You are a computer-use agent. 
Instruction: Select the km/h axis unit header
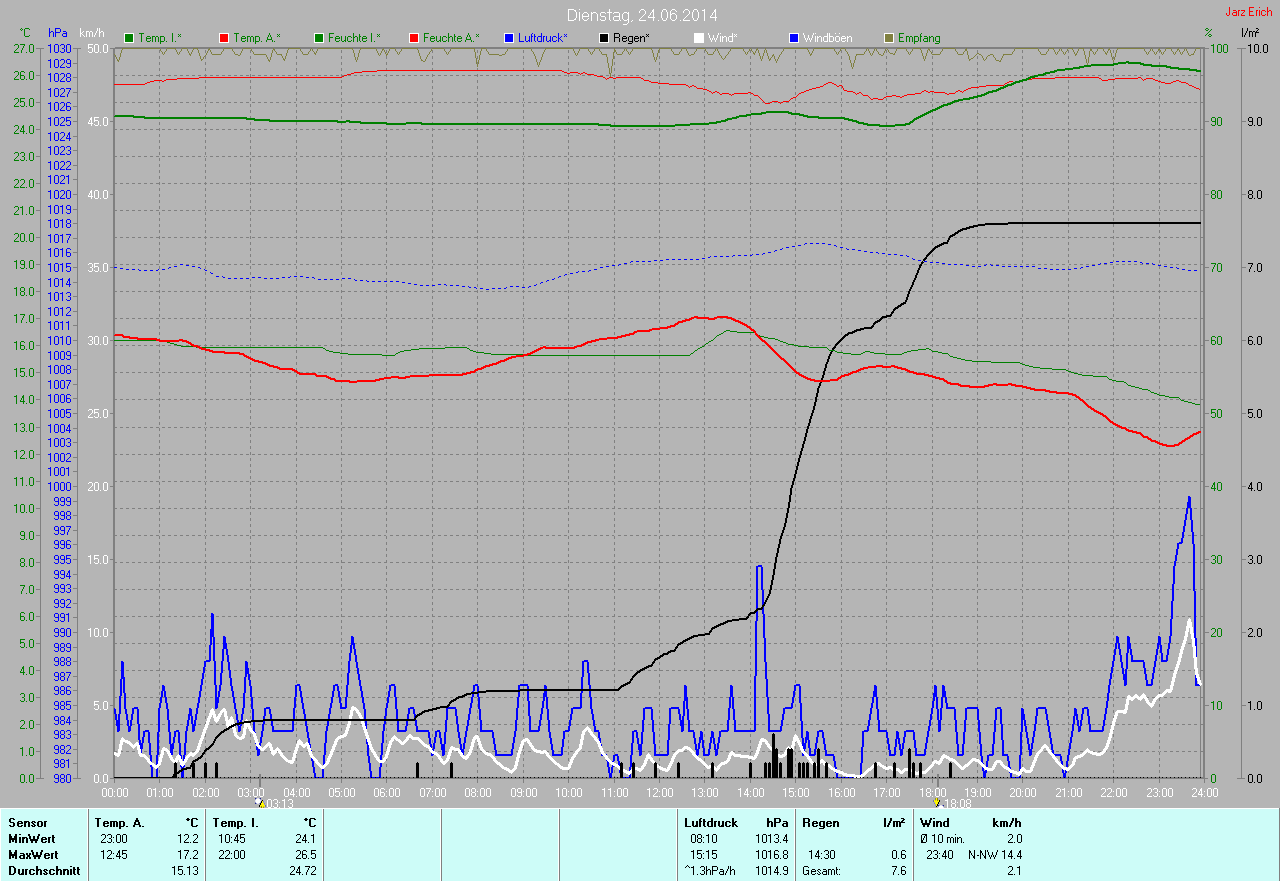click(93, 33)
